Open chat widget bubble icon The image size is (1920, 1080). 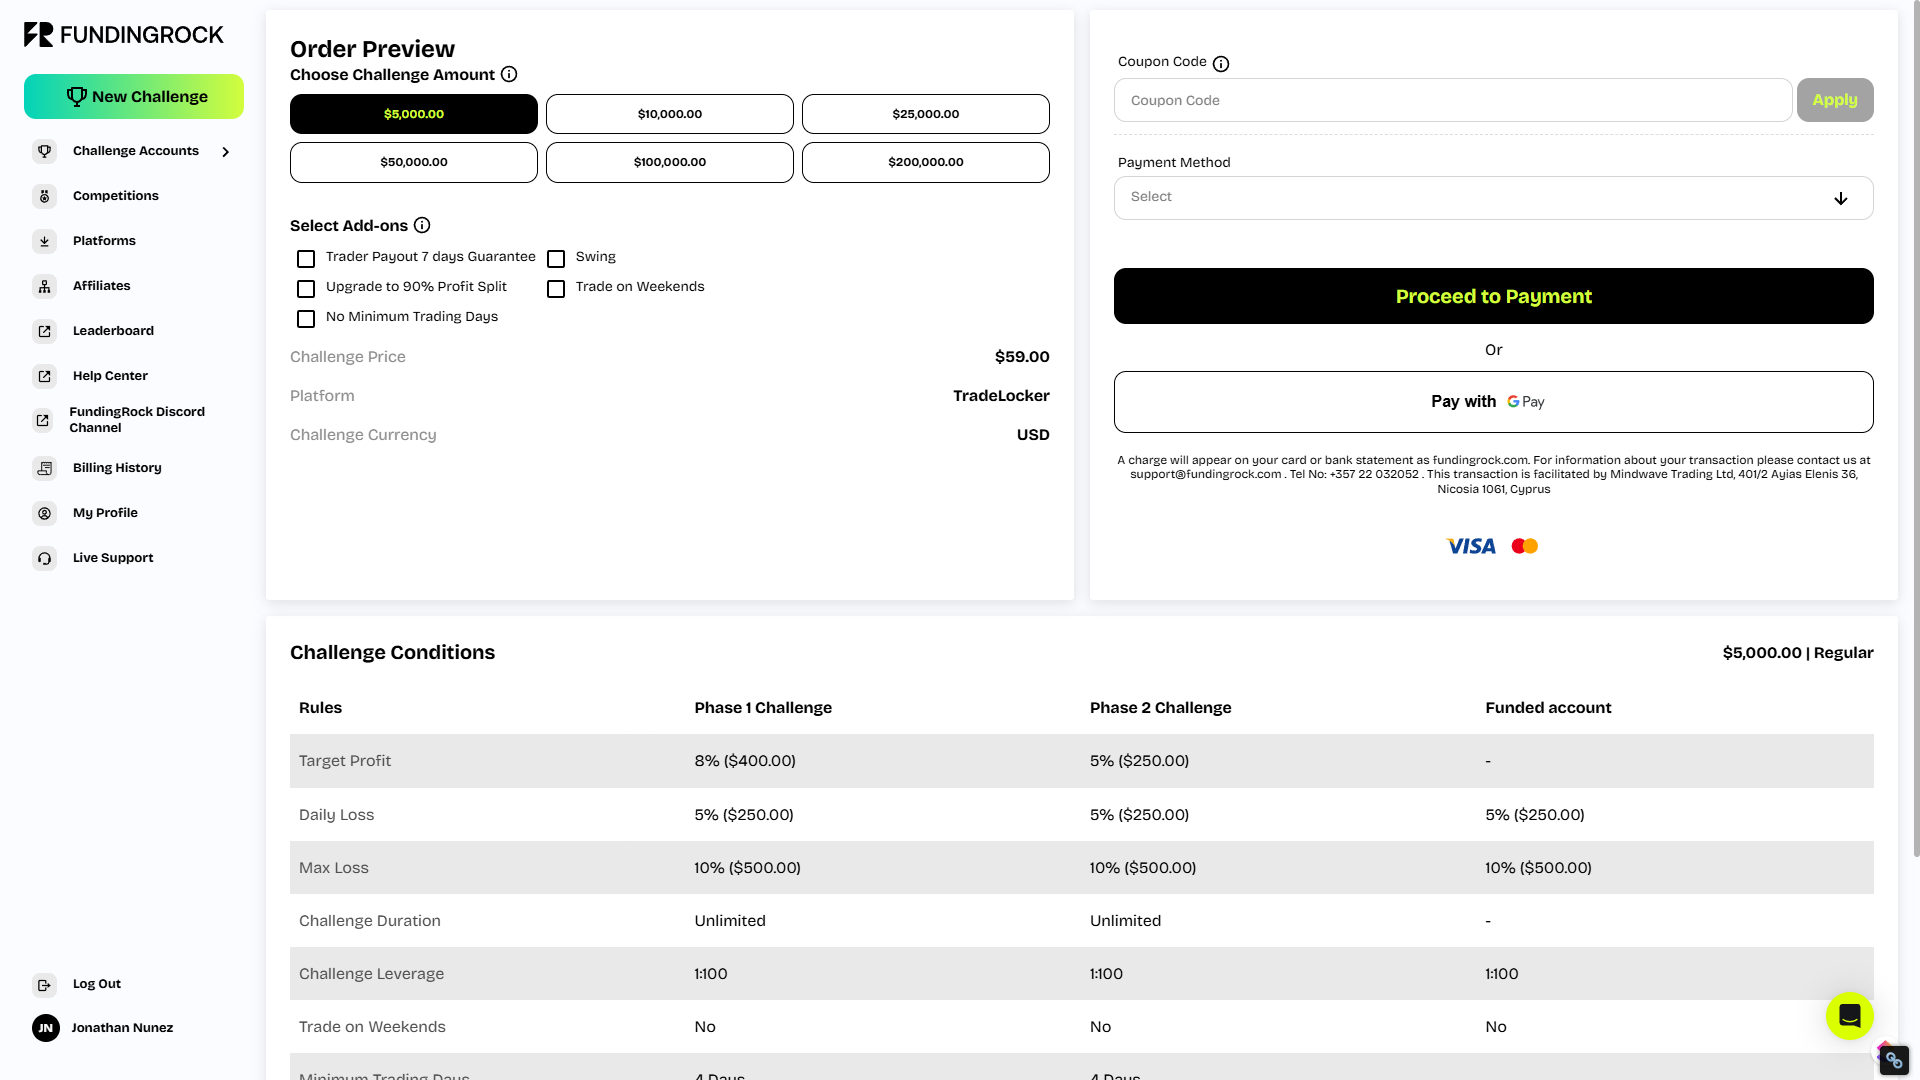1849,1016
